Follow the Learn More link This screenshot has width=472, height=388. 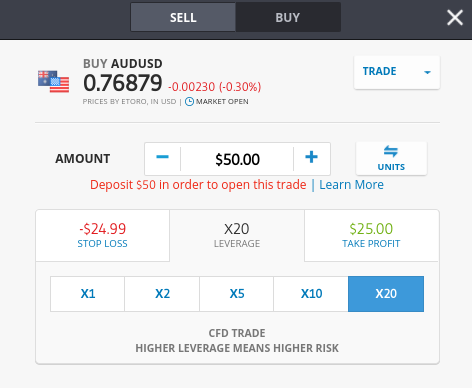pyautogui.click(x=351, y=185)
